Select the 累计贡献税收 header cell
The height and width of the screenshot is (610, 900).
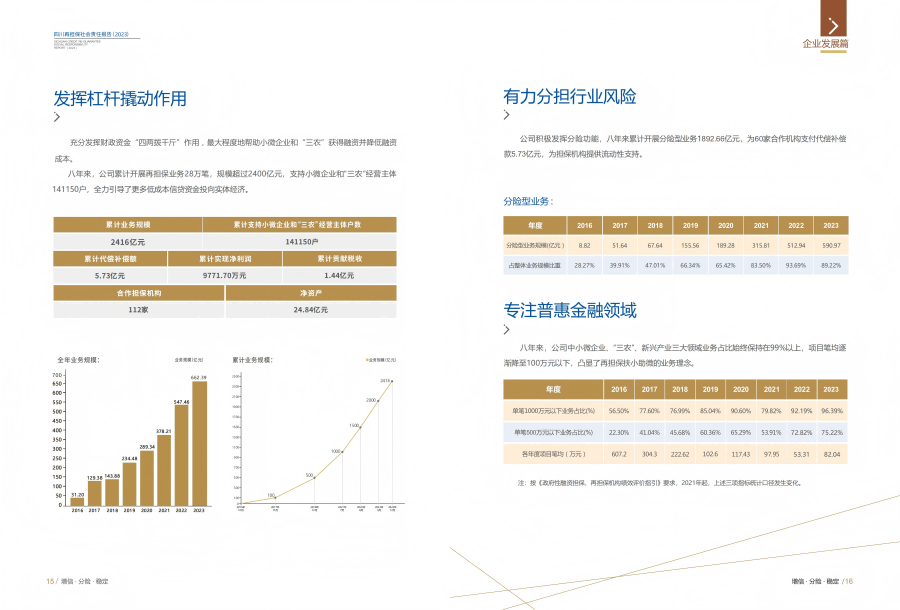[340, 259]
